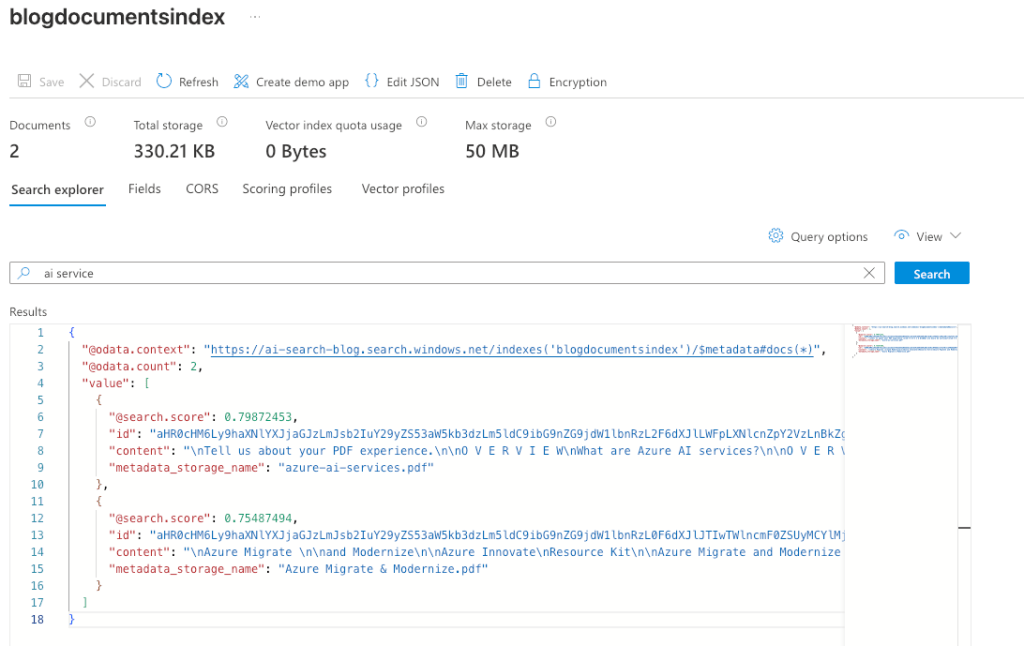
Task: Open the @odata.context URL link
Action: (512, 350)
